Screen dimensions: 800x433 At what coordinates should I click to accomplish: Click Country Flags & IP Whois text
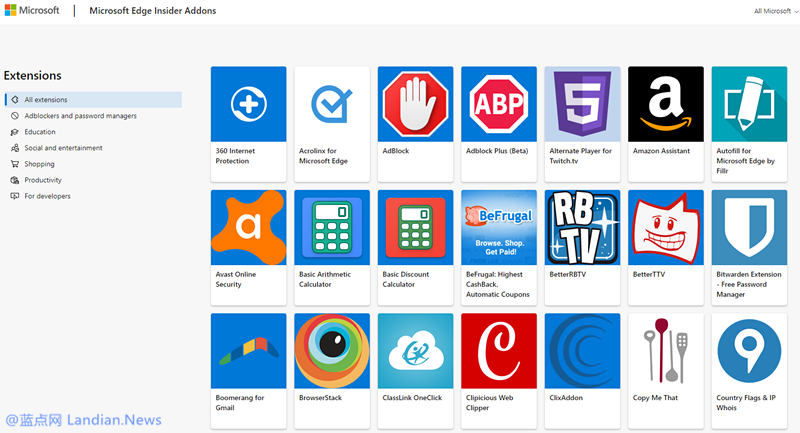[746, 402]
